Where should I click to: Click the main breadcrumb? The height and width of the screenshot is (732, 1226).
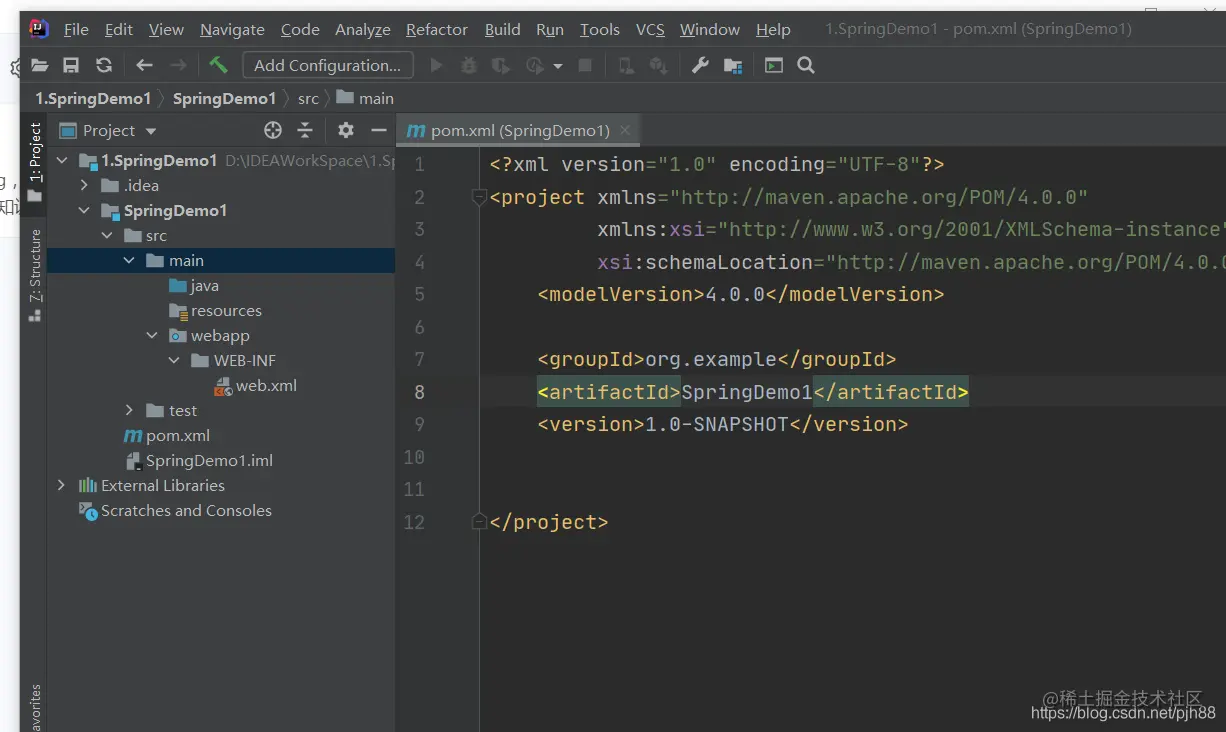[366, 98]
